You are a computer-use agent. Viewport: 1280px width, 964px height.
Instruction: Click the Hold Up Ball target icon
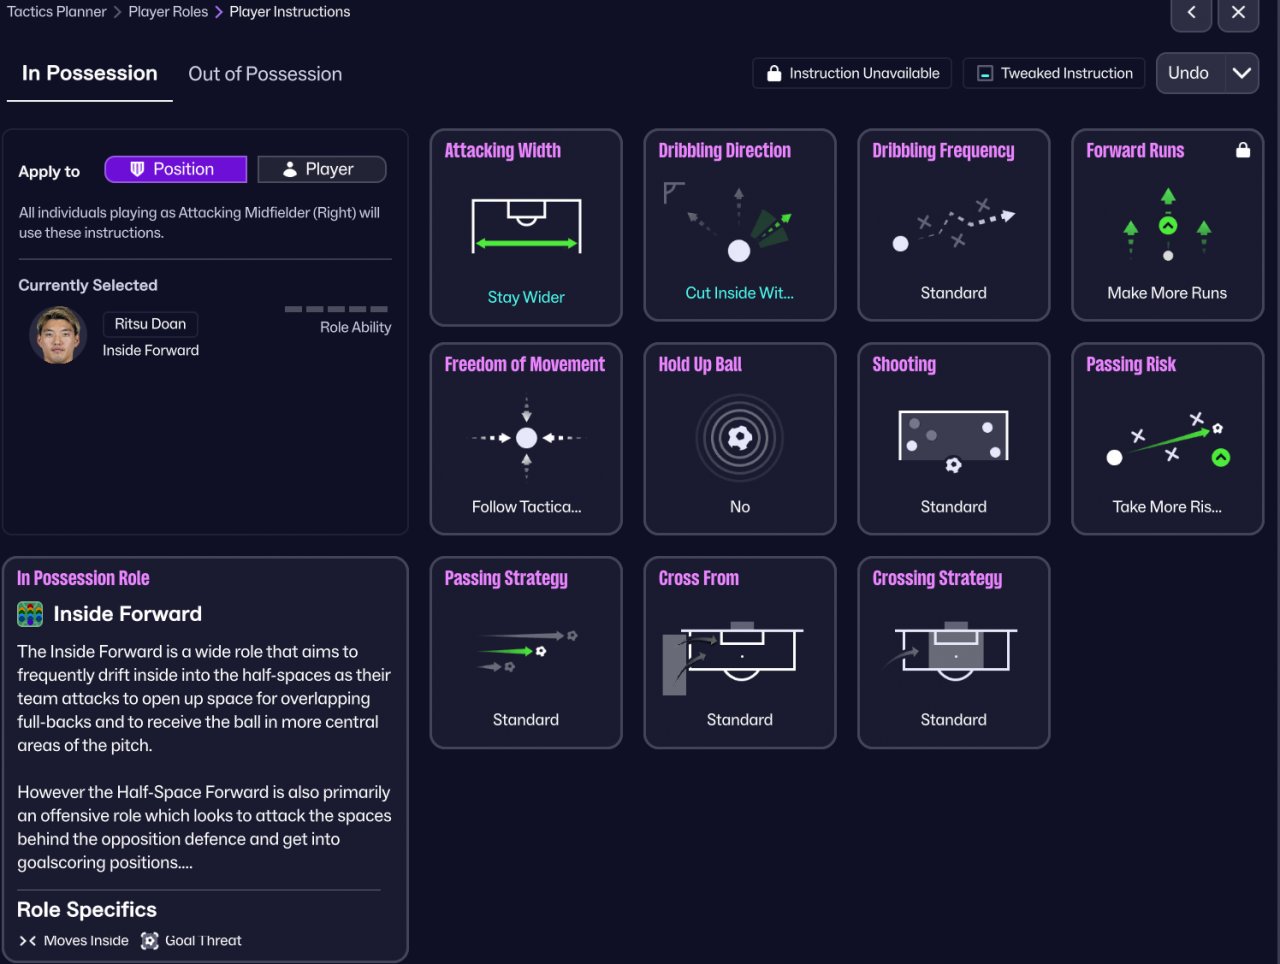coord(740,437)
